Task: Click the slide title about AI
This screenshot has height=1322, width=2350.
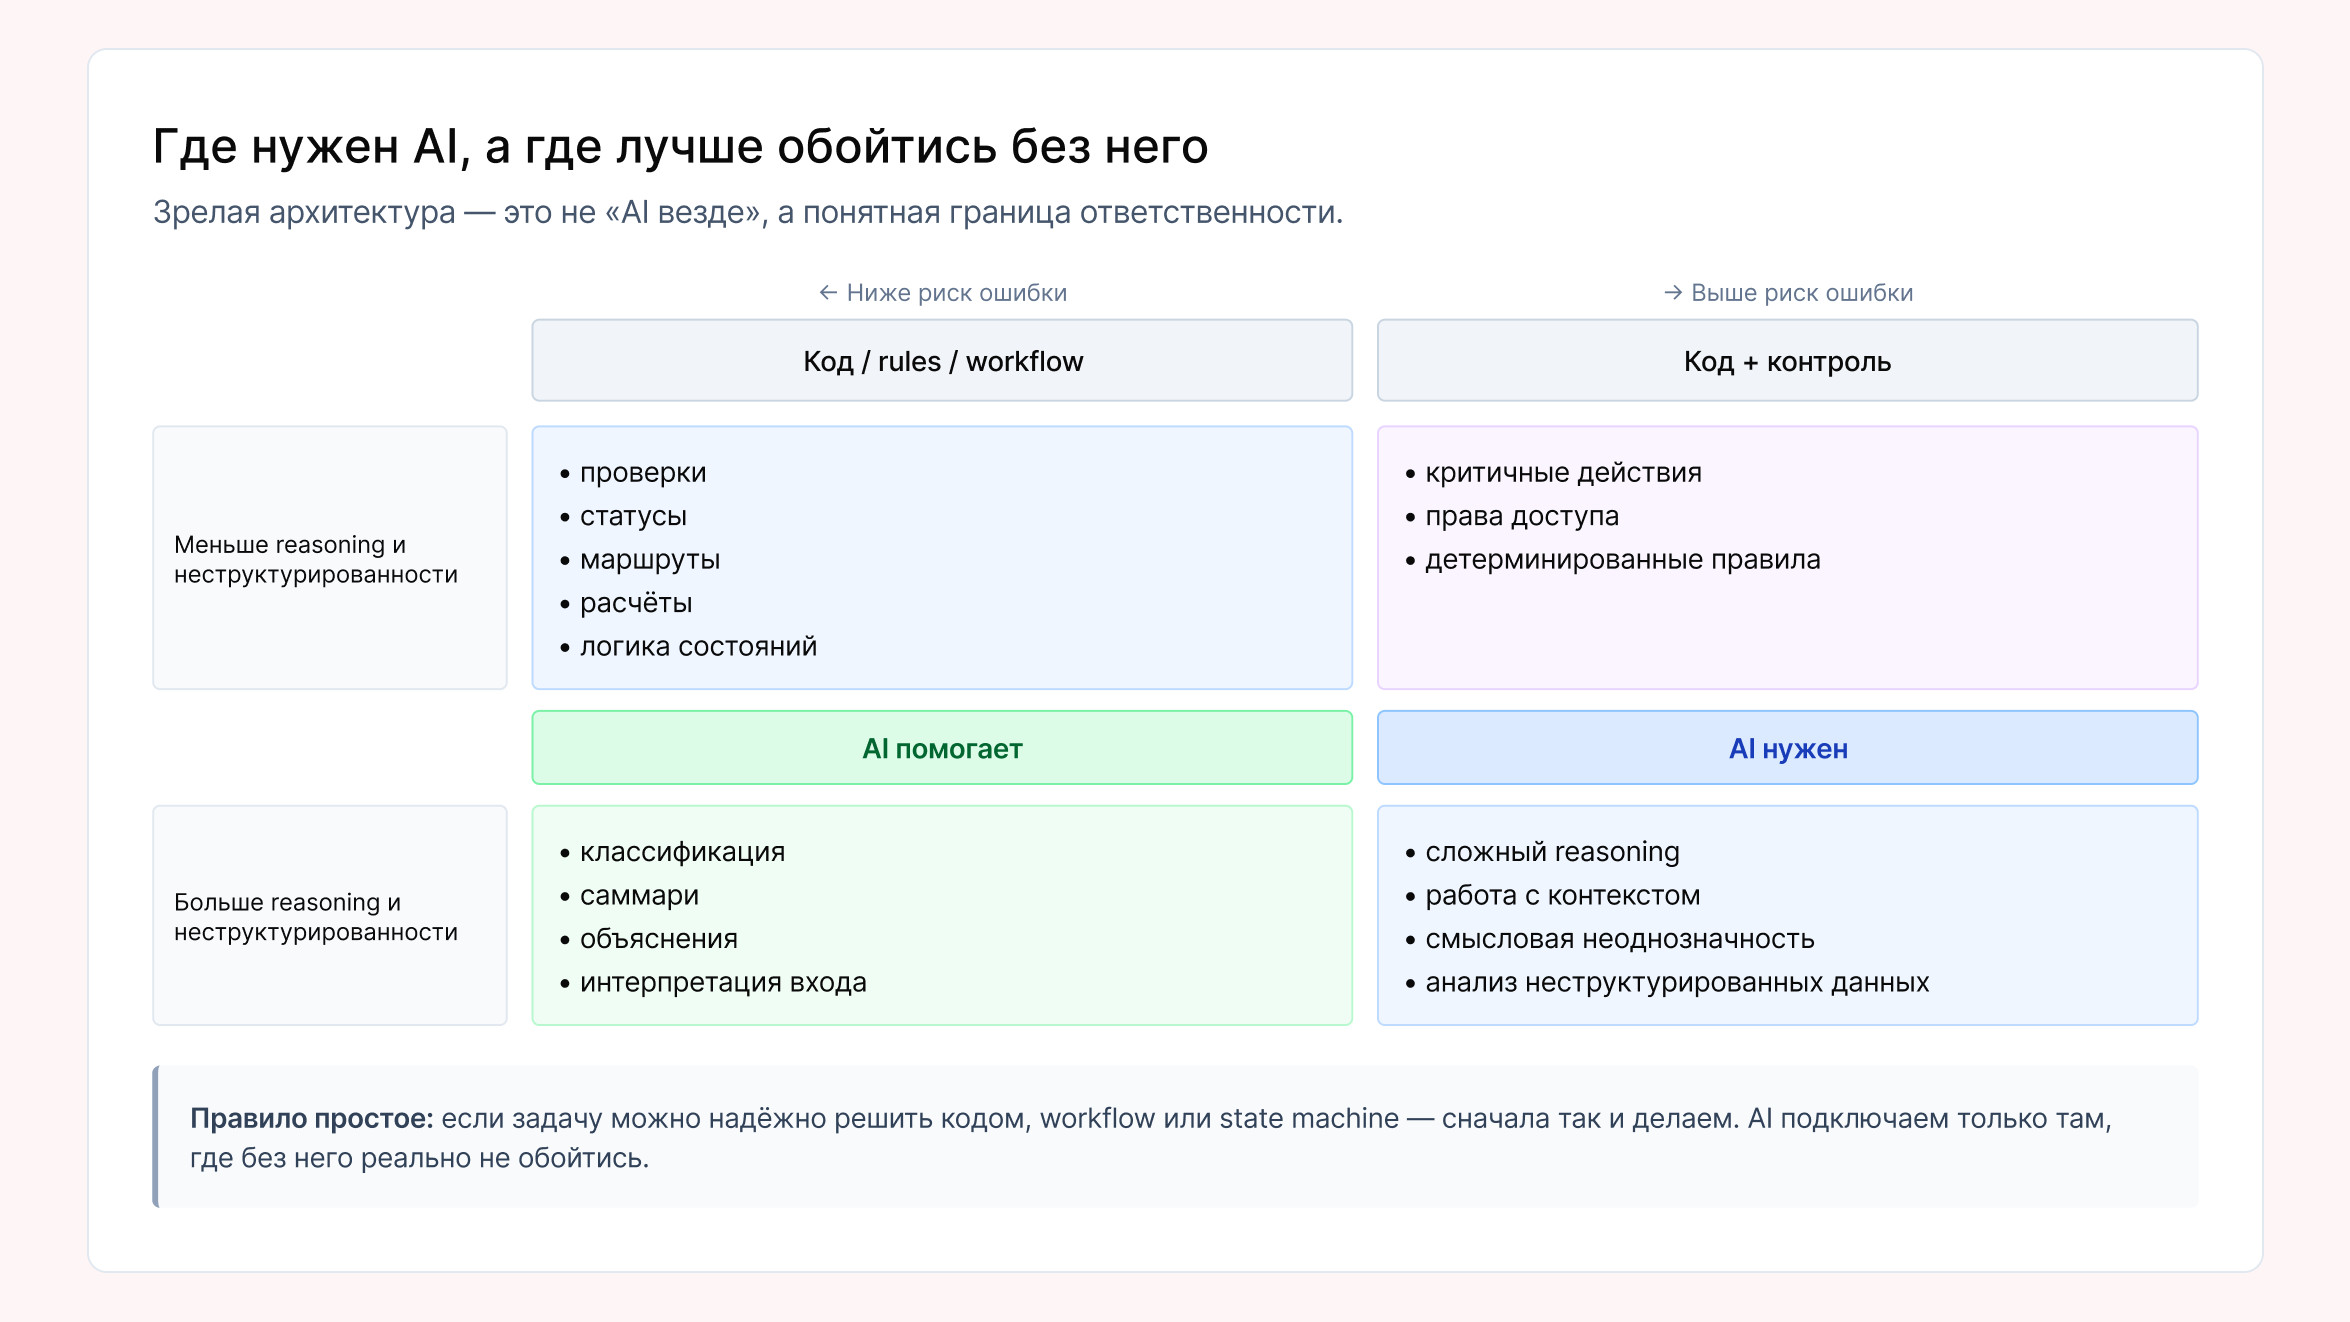Action: click(x=680, y=147)
